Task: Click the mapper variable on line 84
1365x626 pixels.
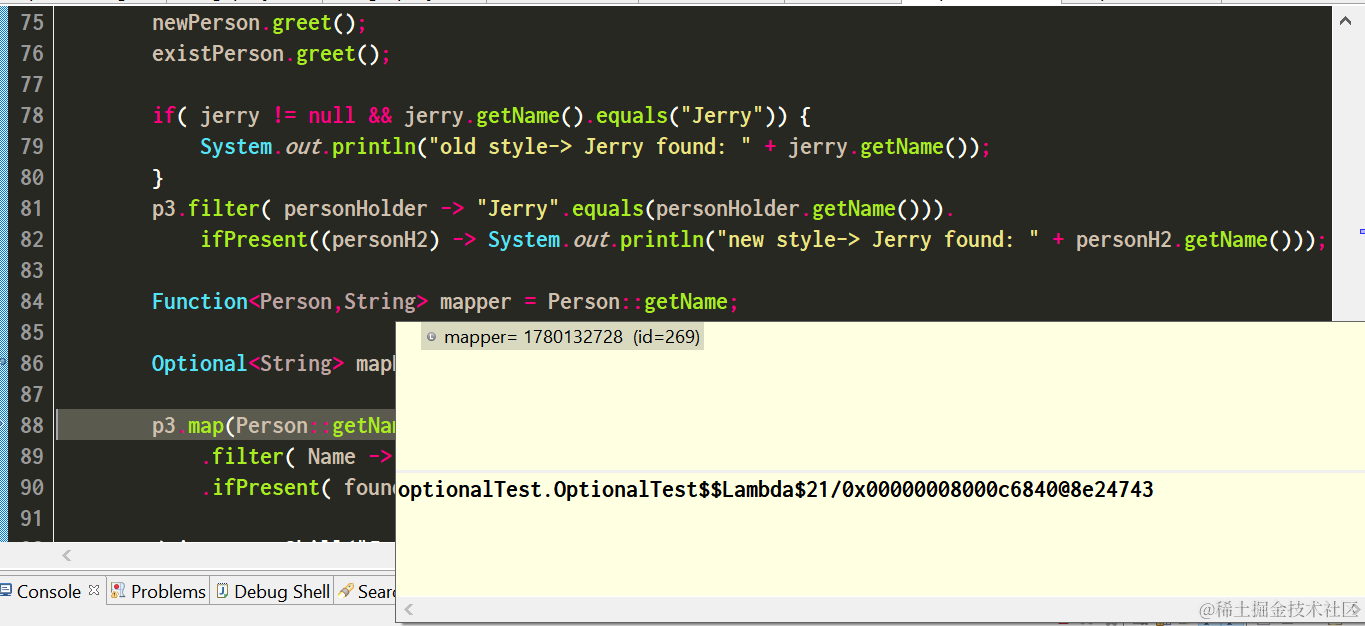Action: tap(475, 301)
